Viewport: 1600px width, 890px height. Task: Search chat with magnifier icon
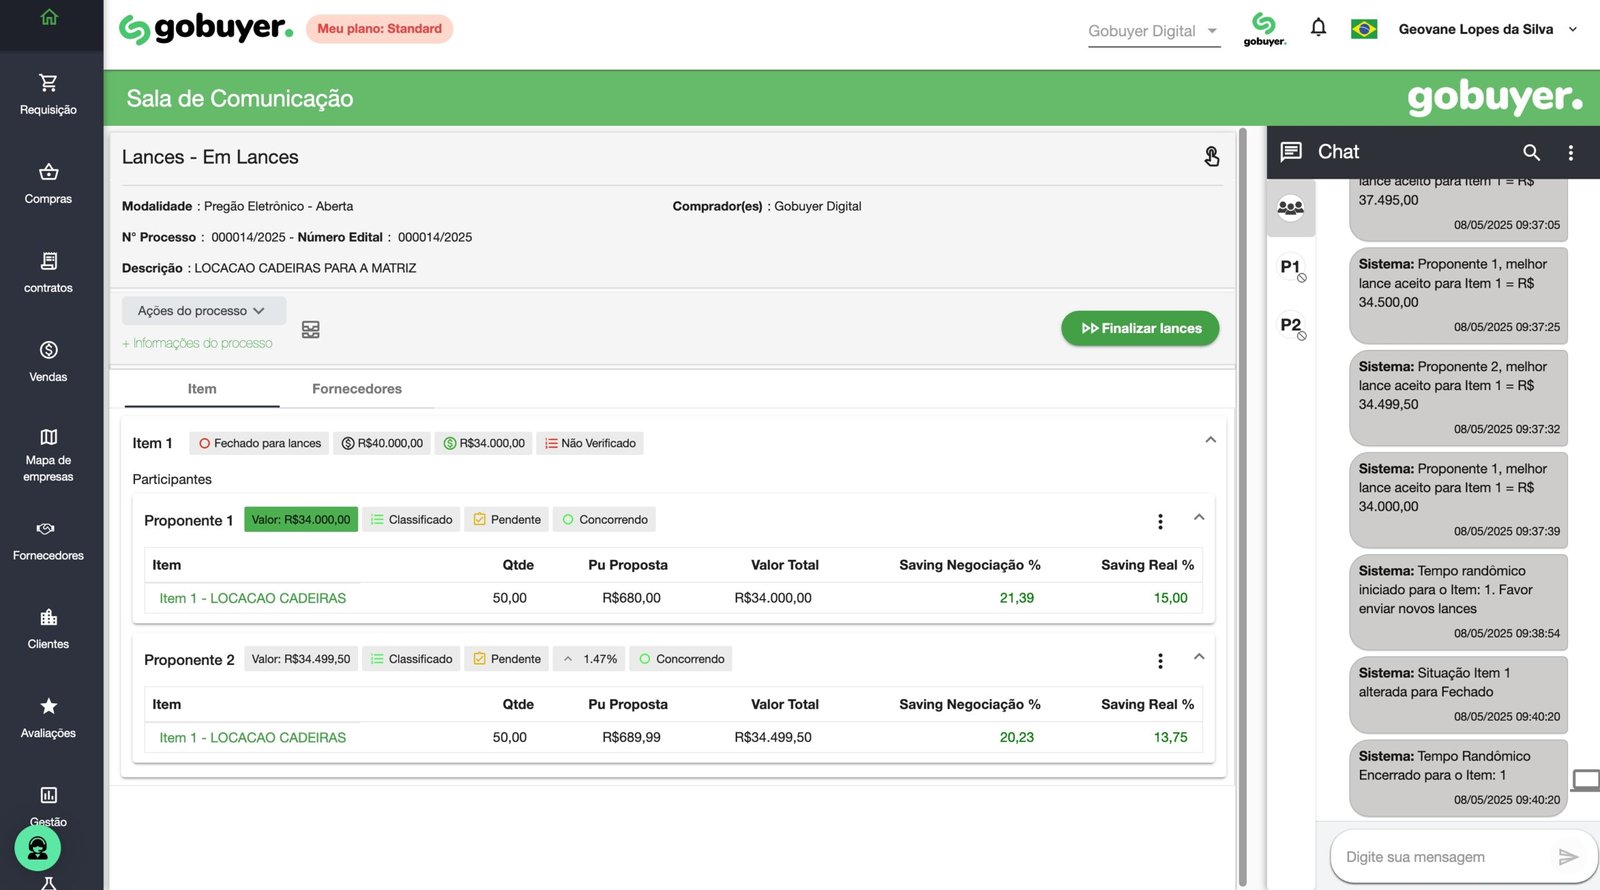point(1531,152)
